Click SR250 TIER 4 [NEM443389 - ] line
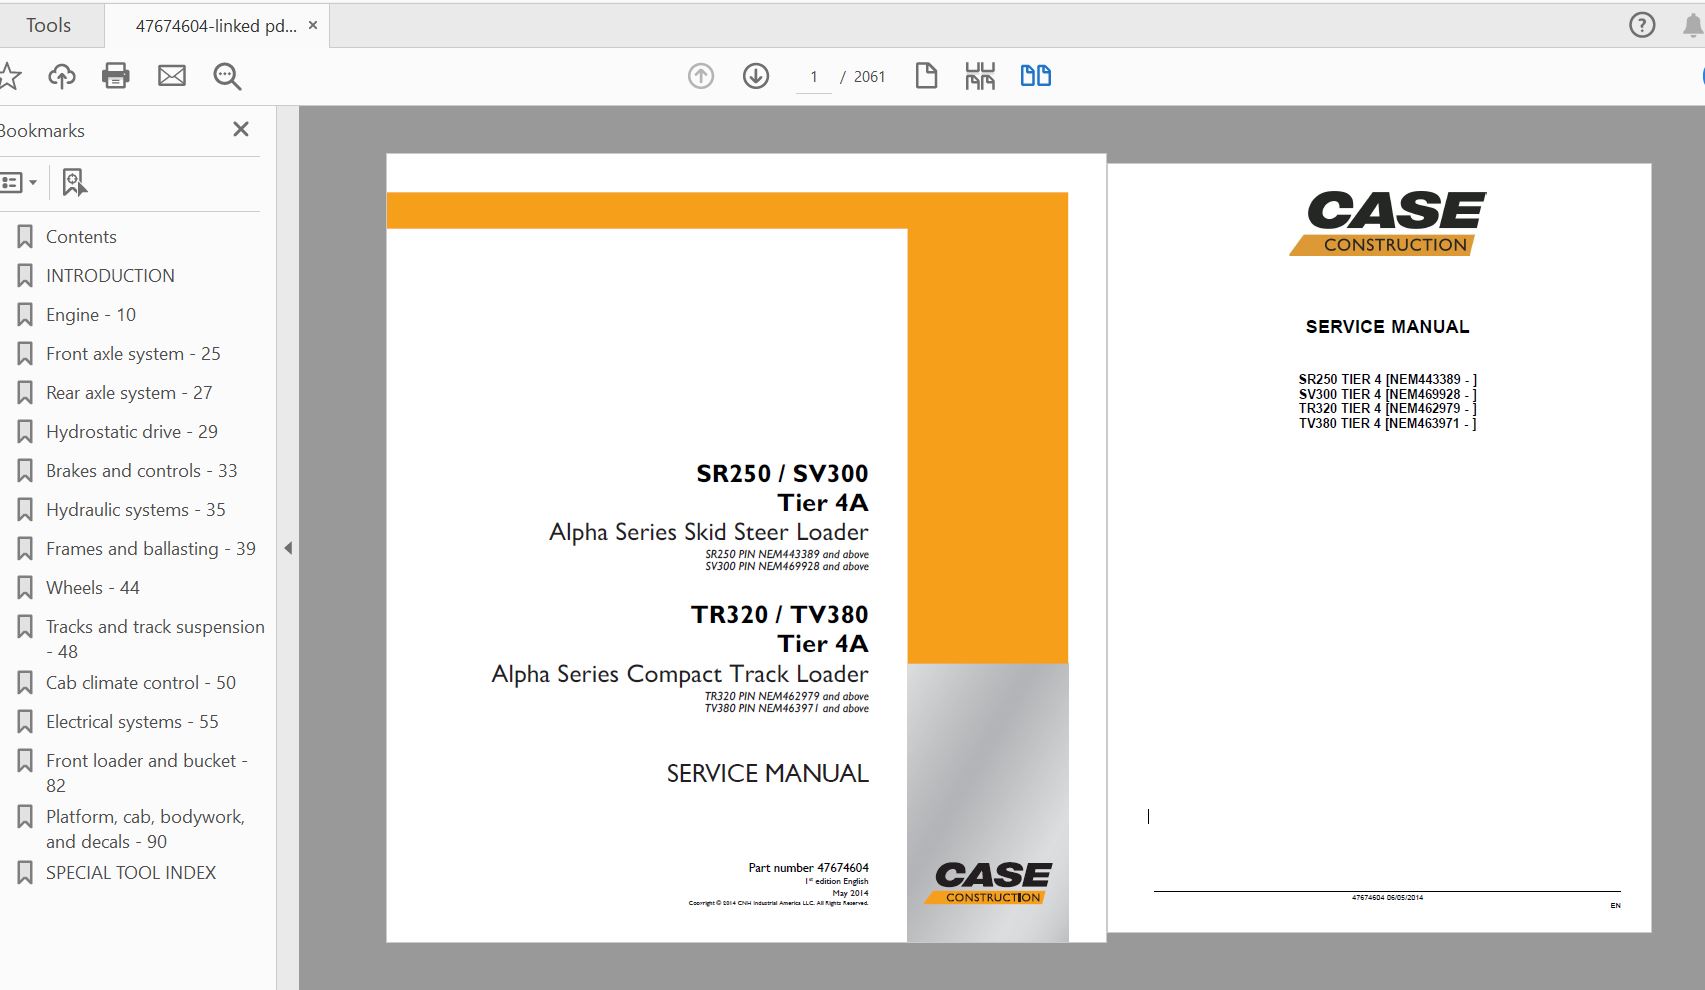 [x=1387, y=380]
